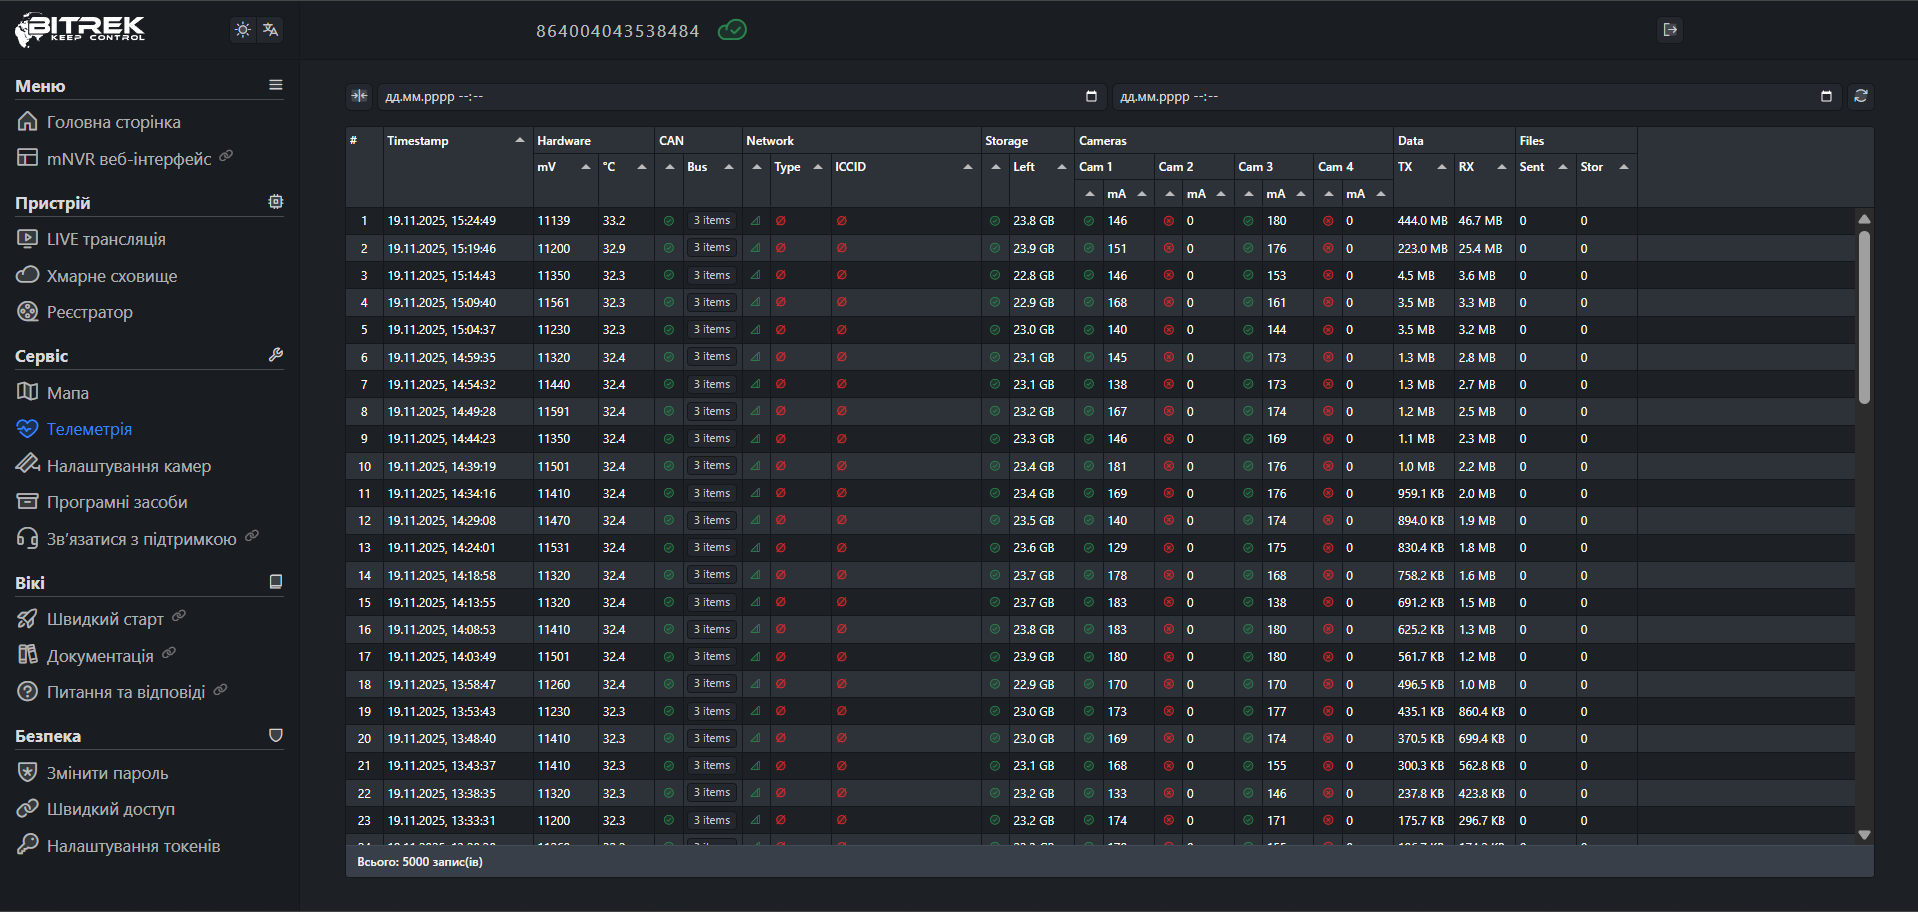The height and width of the screenshot is (912, 1918).
Task: Open mNVR веб-інтерфейс external link
Action: click(128, 159)
